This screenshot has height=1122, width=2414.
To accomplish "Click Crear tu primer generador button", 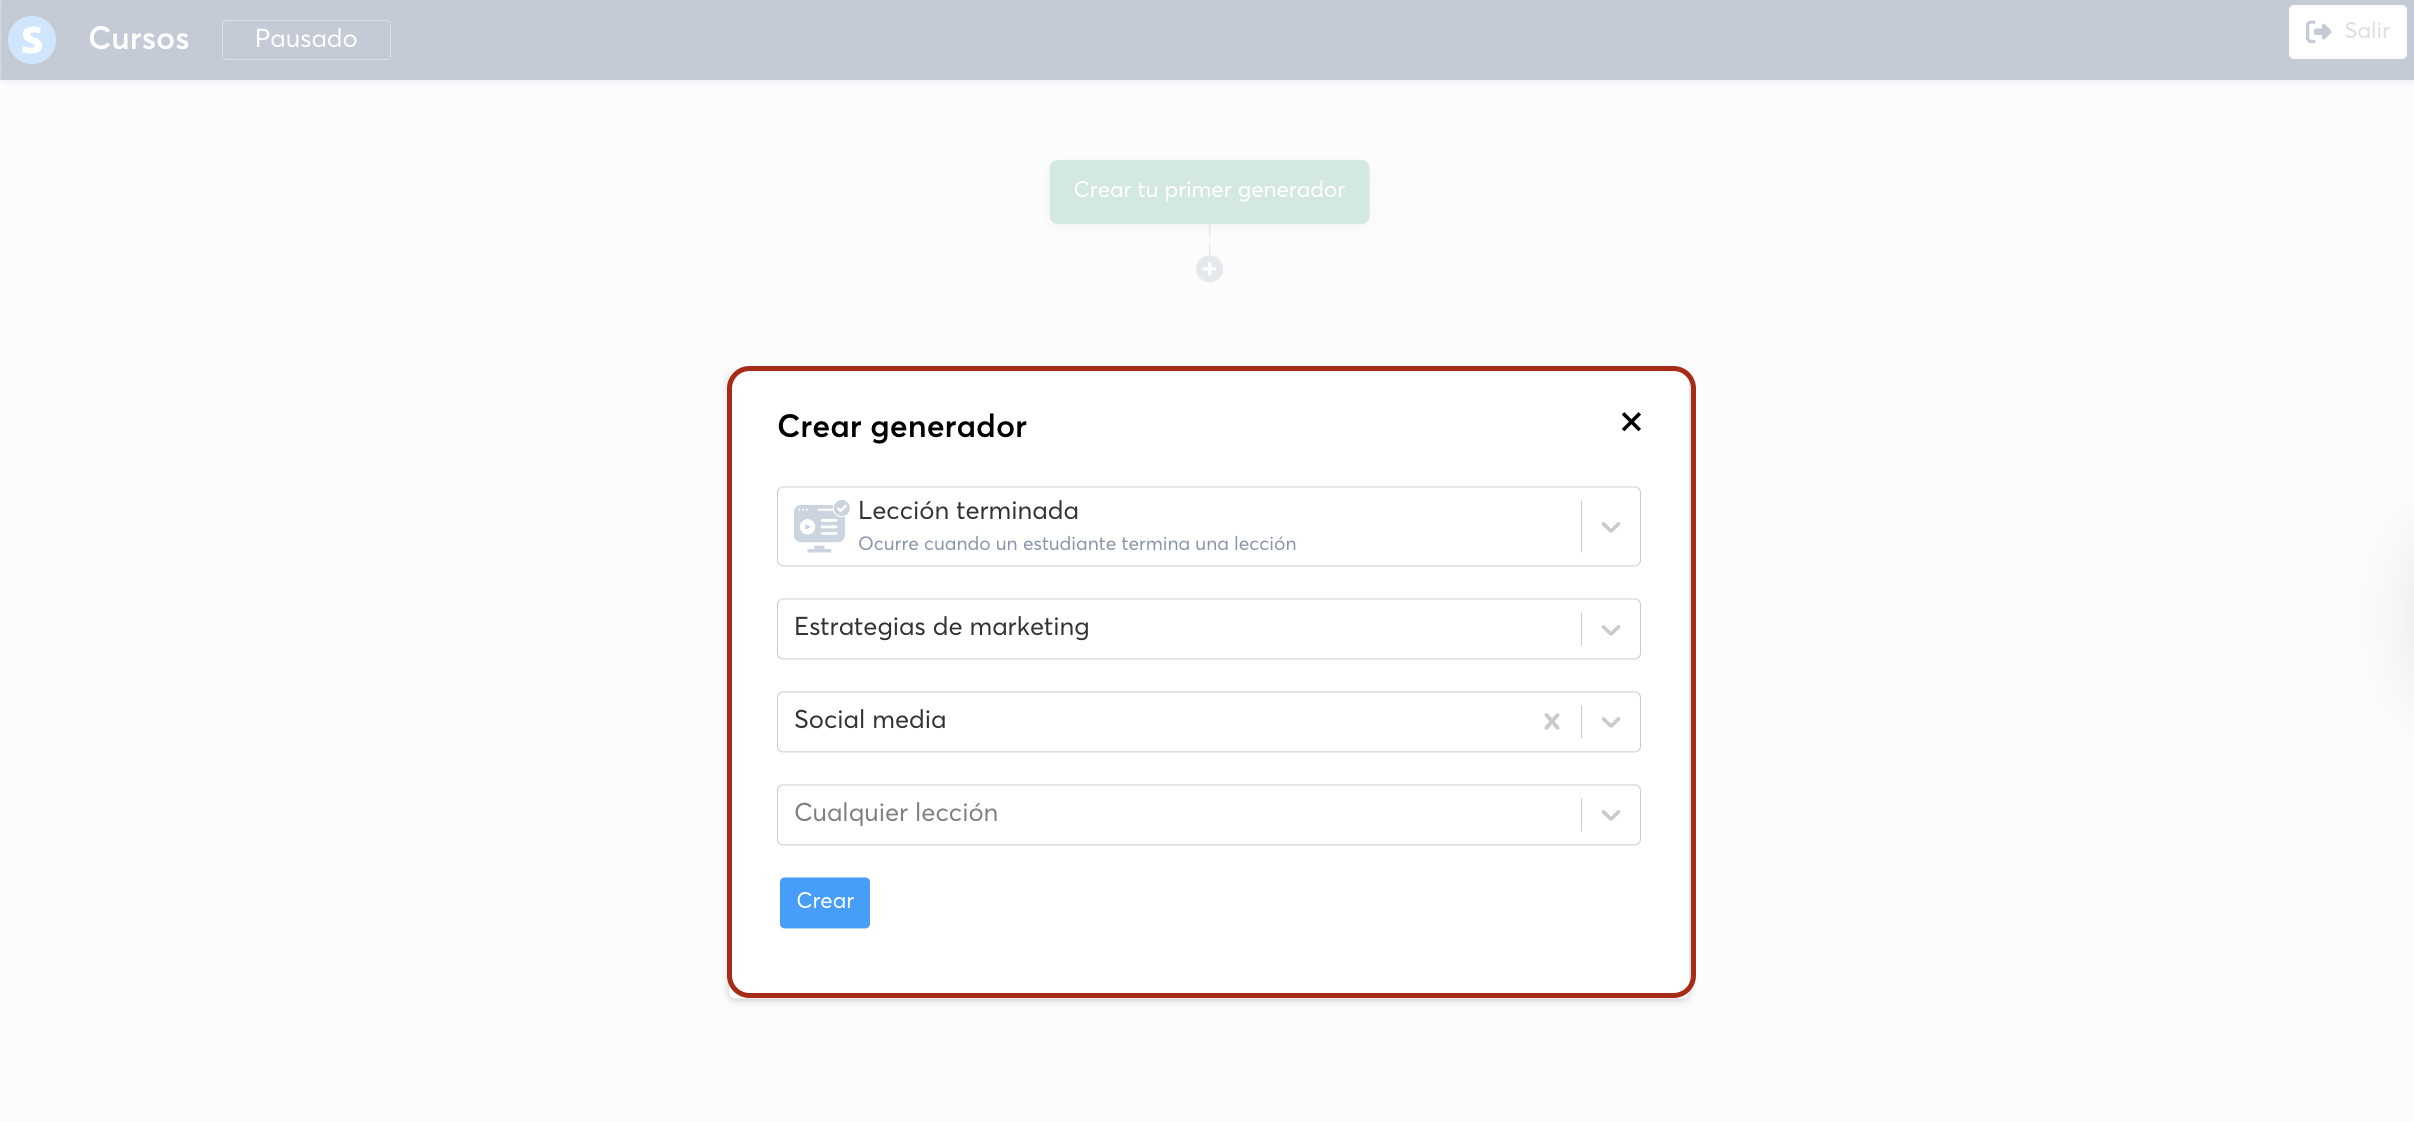I will [1208, 191].
